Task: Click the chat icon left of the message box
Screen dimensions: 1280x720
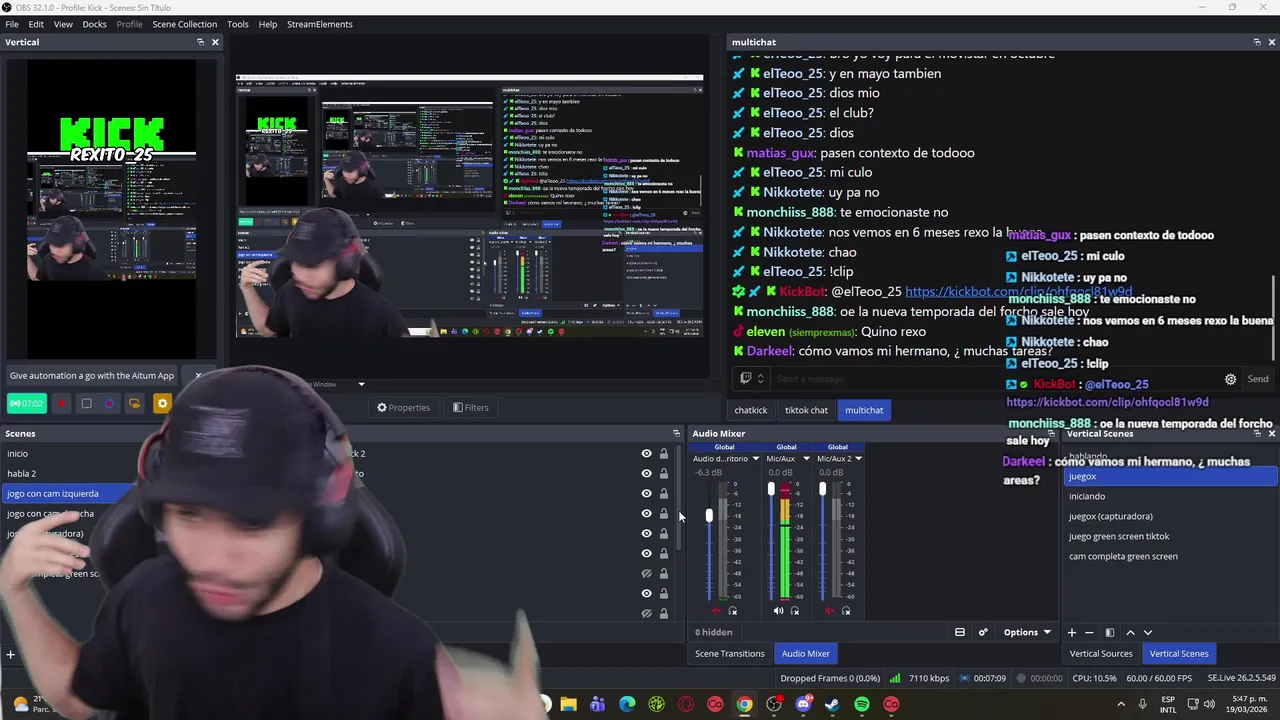Action: [x=745, y=378]
